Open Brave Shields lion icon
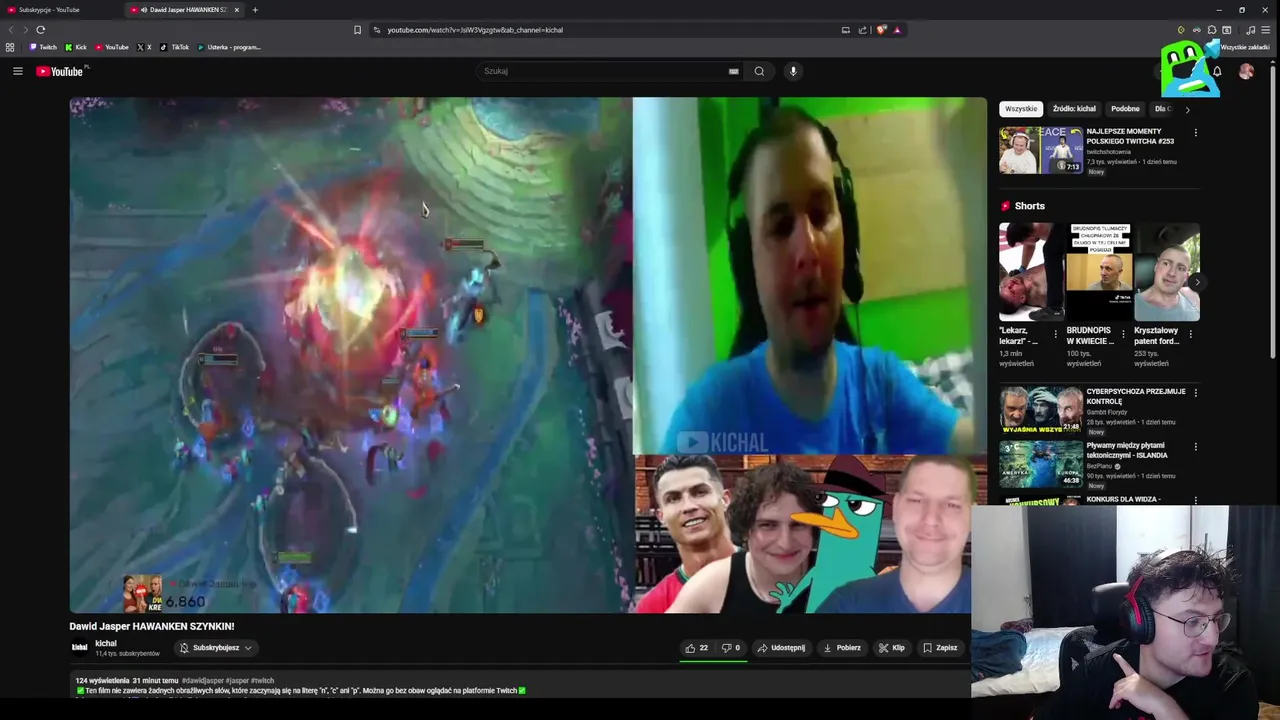 pos(881,30)
